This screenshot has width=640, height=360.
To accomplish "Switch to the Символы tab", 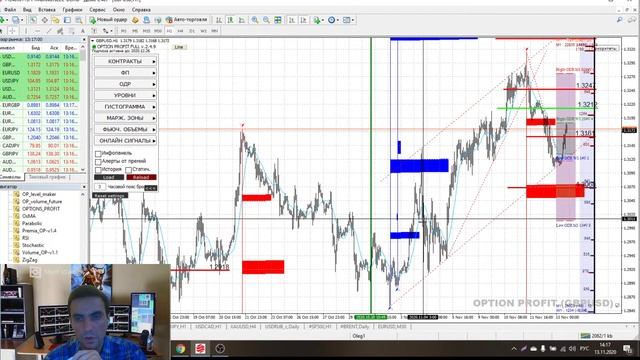I will pyautogui.click(x=11, y=177).
